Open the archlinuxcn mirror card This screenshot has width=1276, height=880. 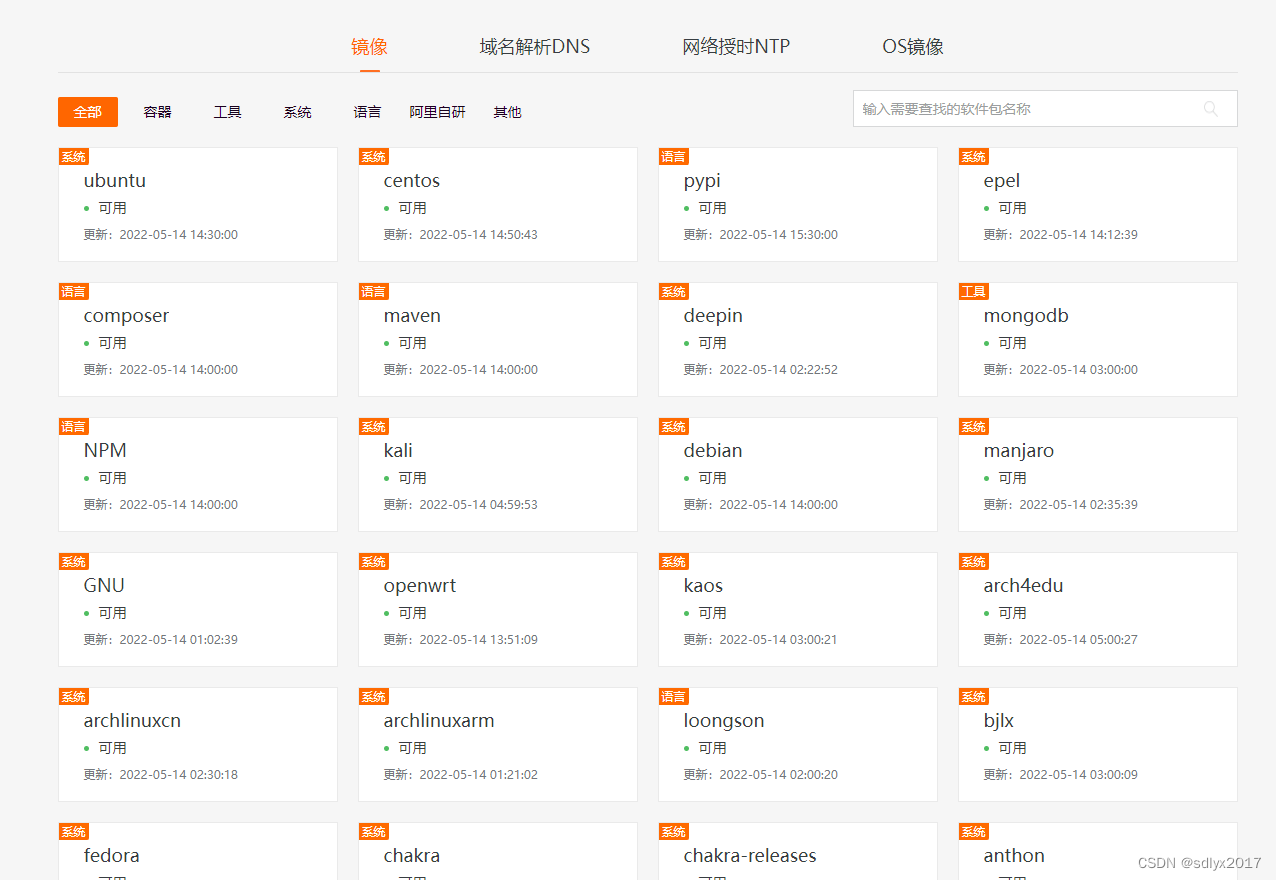point(198,744)
